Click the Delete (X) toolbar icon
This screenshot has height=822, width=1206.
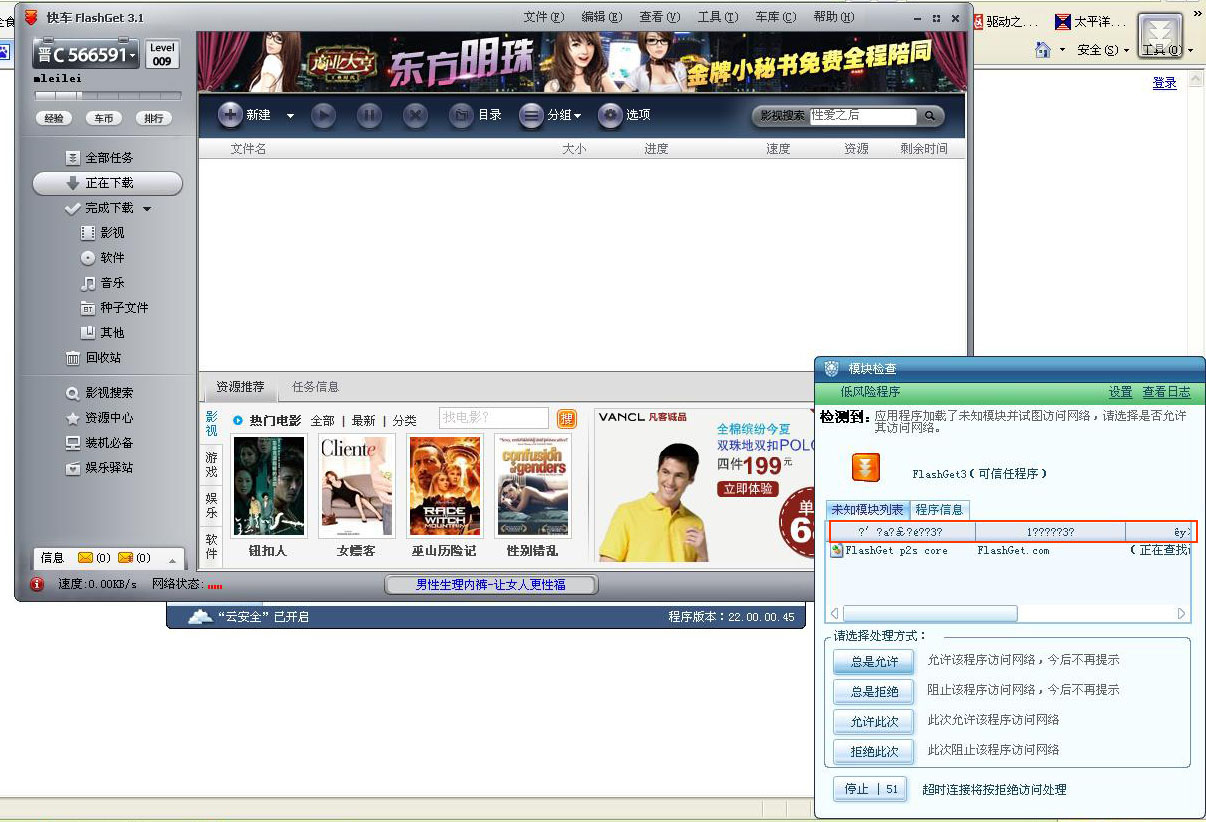tap(415, 116)
